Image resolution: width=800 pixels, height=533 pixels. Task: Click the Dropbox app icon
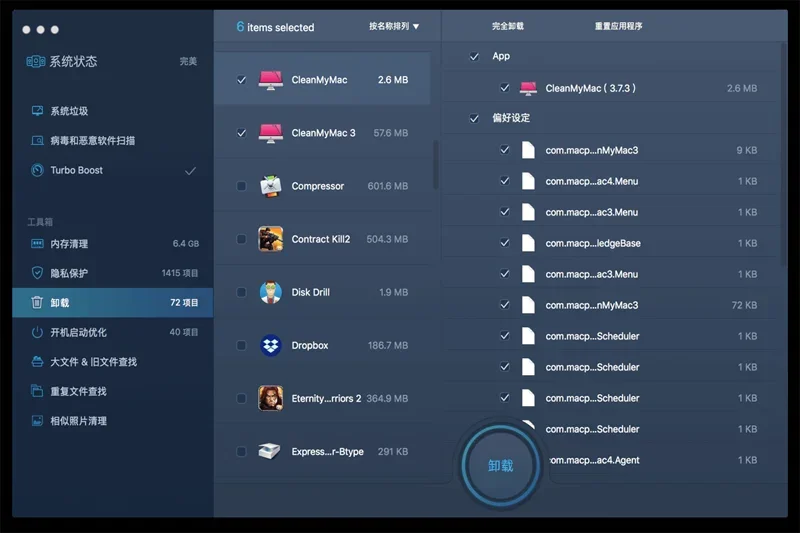pos(270,345)
